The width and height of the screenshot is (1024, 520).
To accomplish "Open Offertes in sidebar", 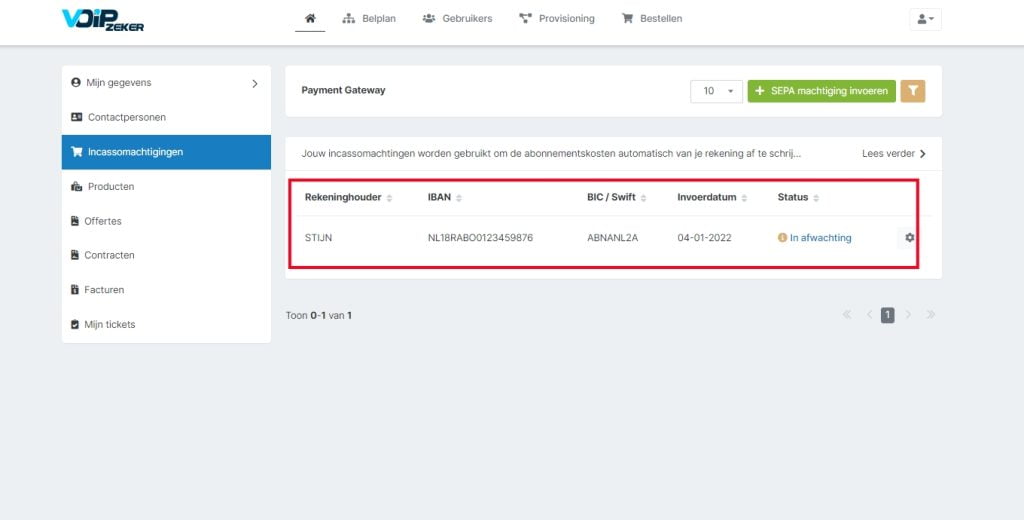I will point(167,221).
